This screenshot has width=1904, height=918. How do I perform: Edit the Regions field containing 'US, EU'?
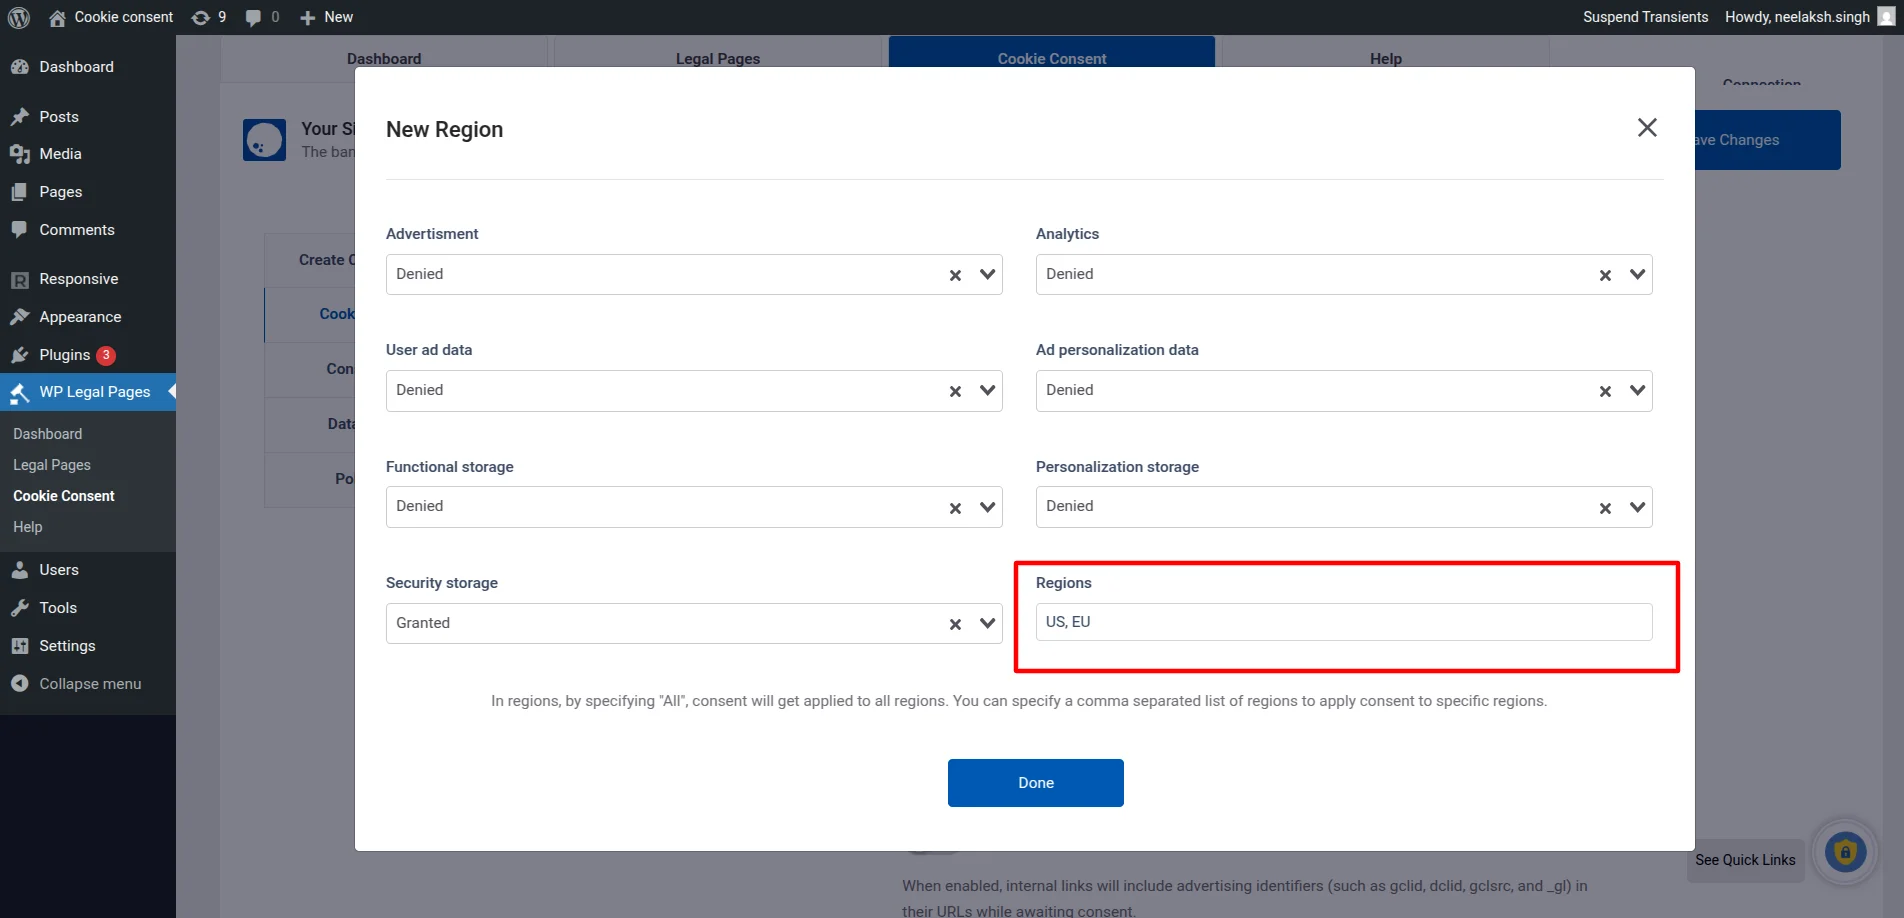coord(1343,621)
